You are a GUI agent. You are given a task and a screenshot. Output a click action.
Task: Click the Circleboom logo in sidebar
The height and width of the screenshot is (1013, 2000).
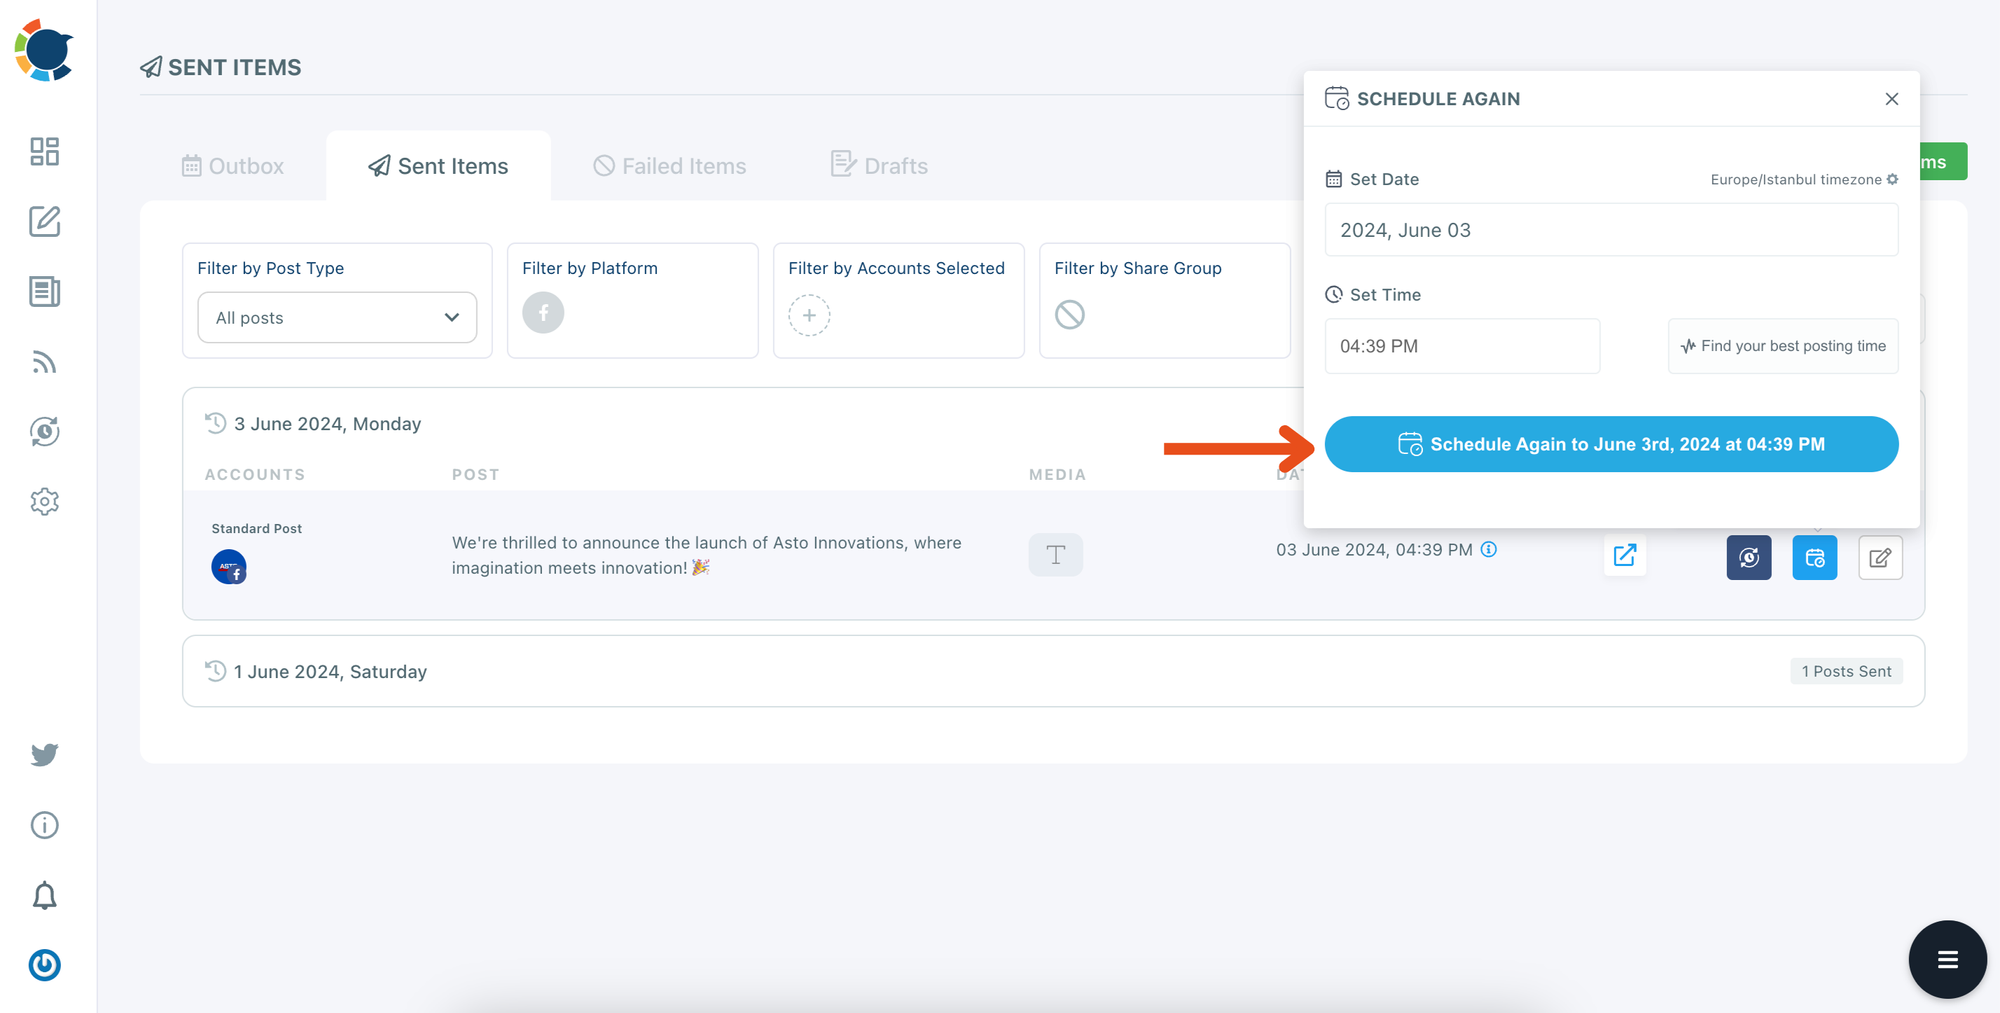click(44, 50)
